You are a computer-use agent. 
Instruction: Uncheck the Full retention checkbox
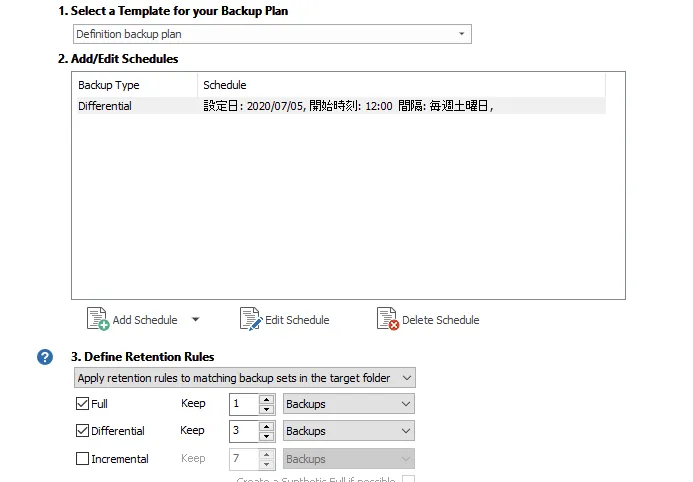(x=82, y=403)
